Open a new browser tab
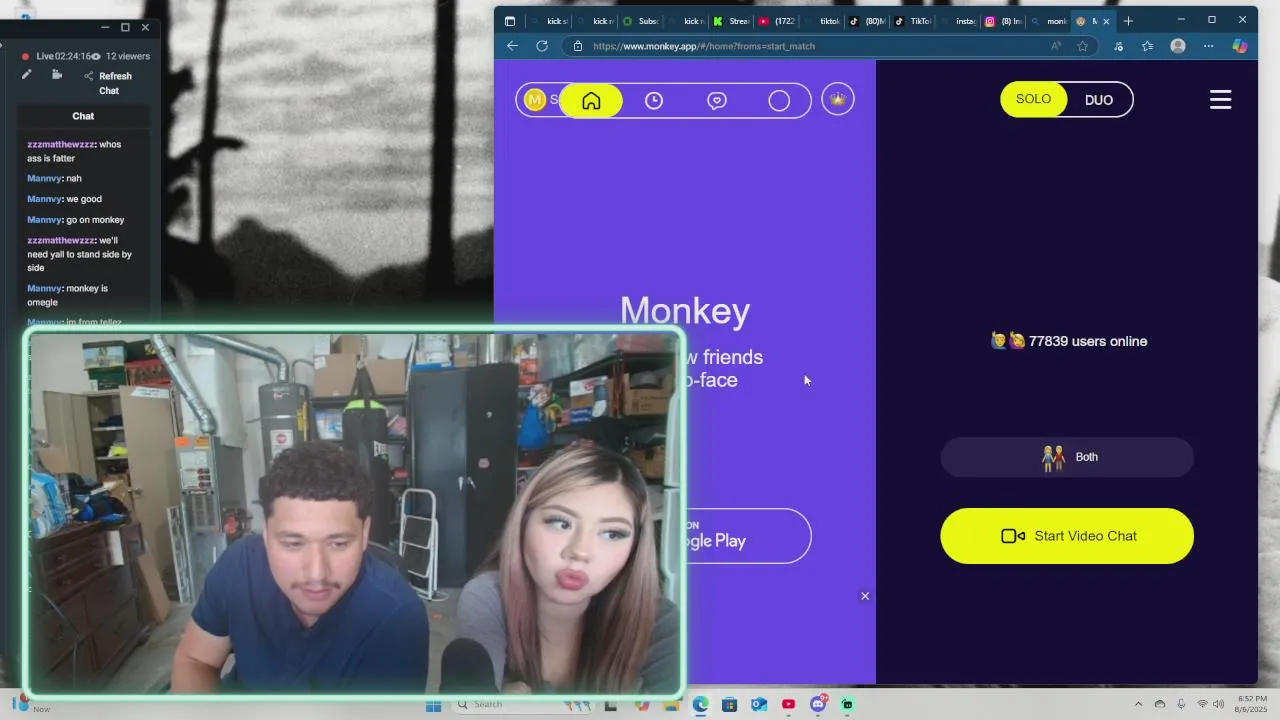The image size is (1280, 720). (1128, 21)
